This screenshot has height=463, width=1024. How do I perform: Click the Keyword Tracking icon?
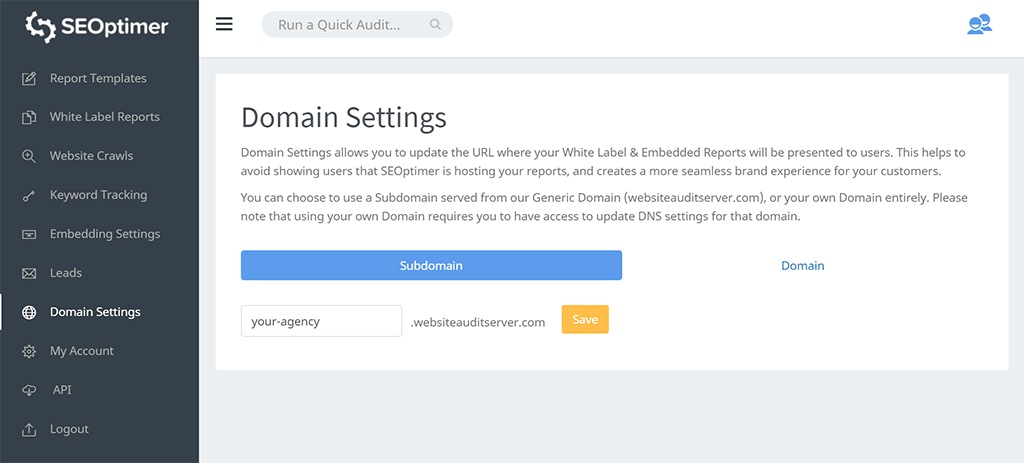pyautogui.click(x=29, y=196)
